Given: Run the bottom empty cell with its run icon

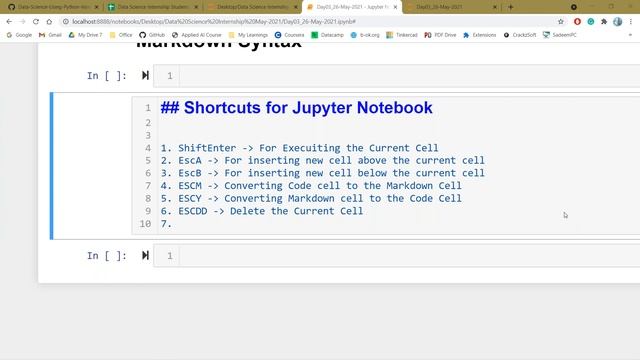Looking at the screenshot, I should (145, 256).
